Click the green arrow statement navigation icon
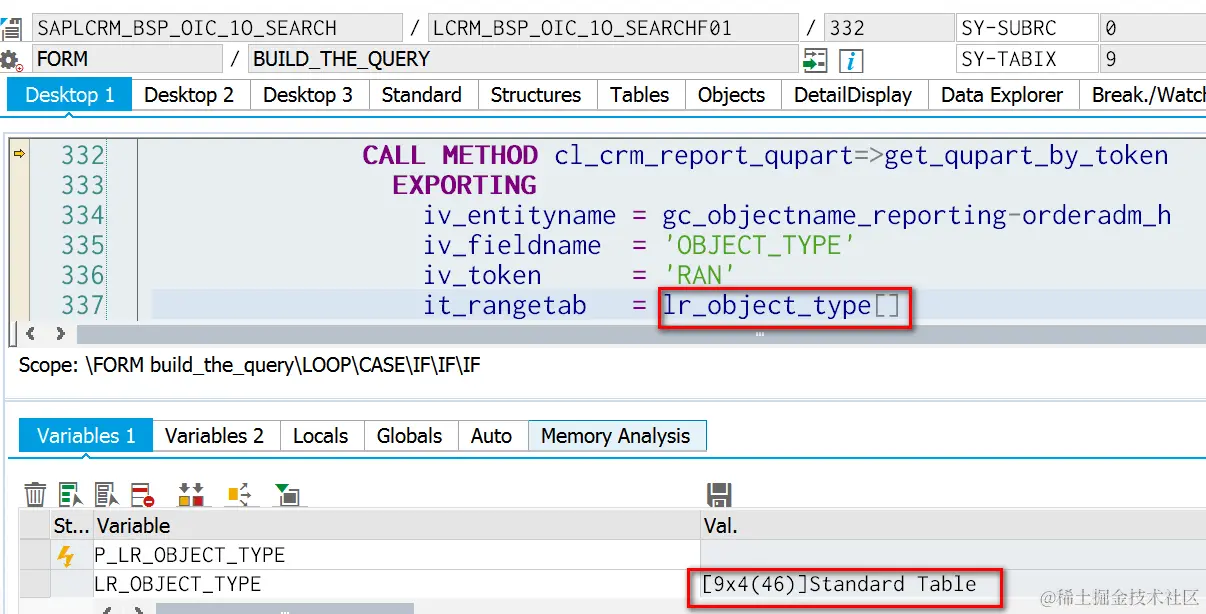Screen dimensions: 1206x614 point(815,60)
